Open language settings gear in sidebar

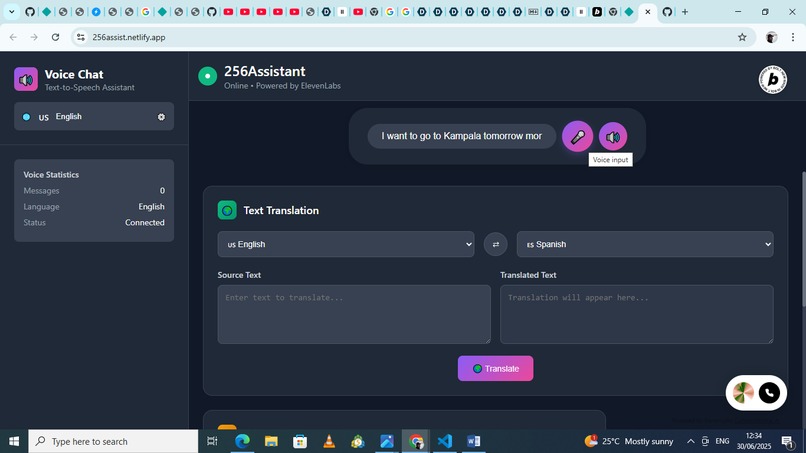click(x=161, y=117)
